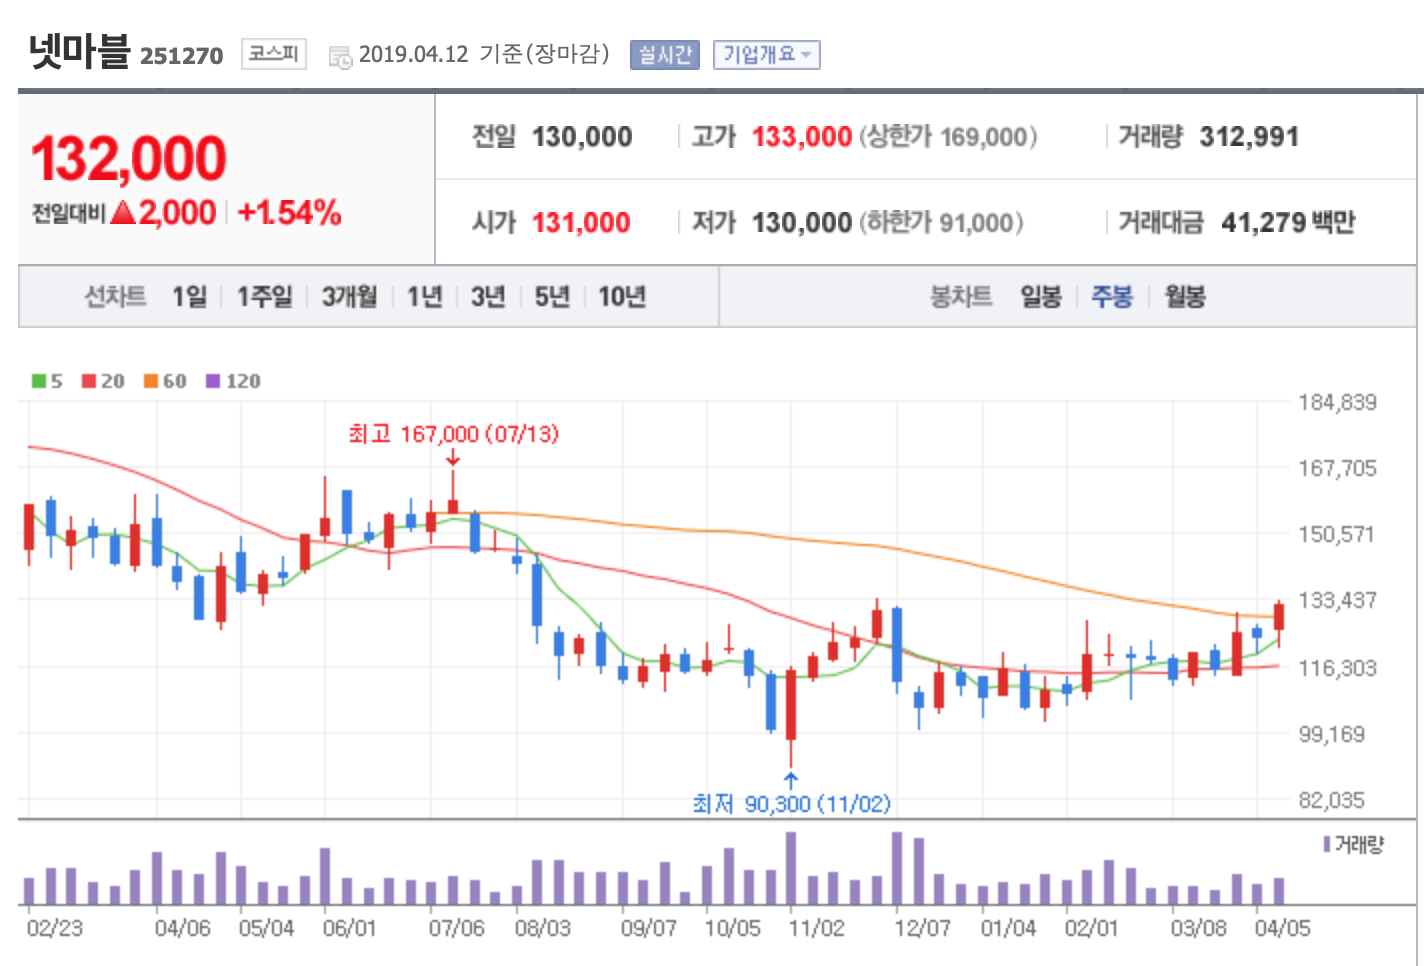Click the green 5 moving average legend swatch
The width and height of the screenshot is (1424, 966).
click(x=39, y=381)
